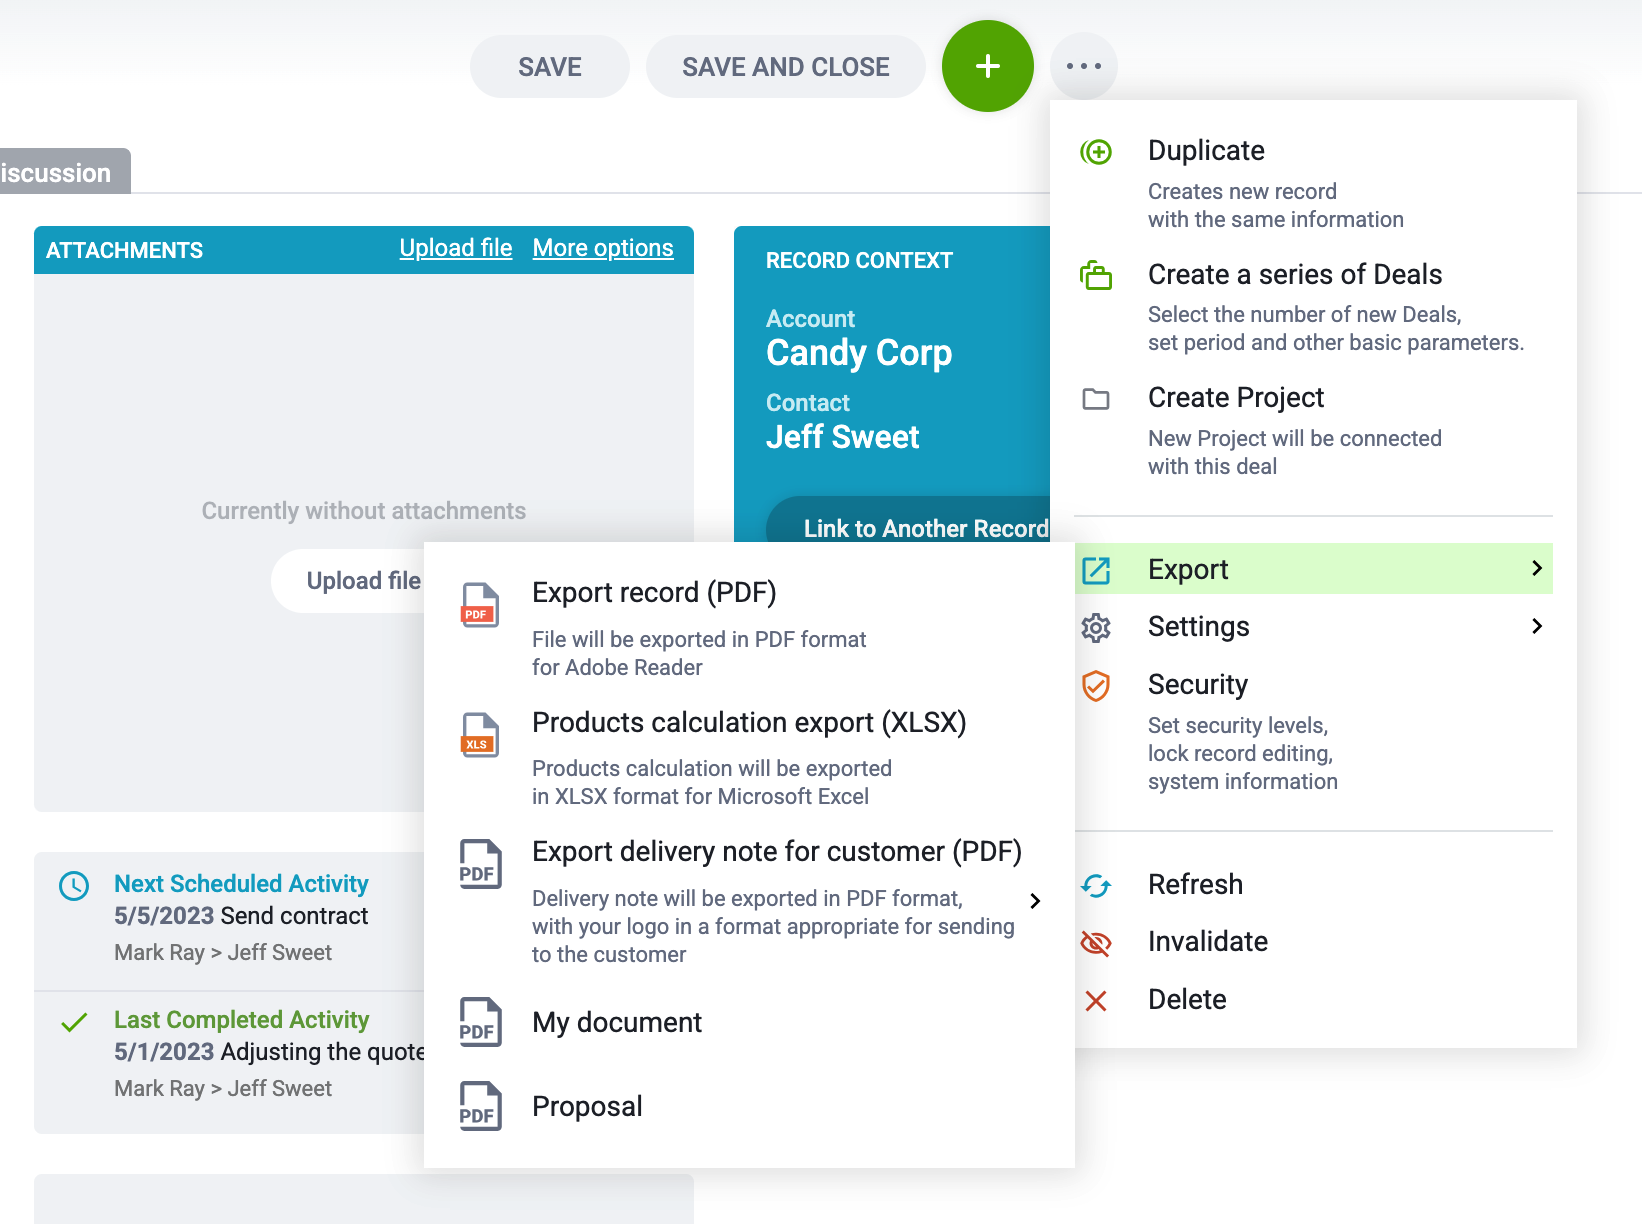Viewport: 1642px width, 1224px height.
Task: Click the crossed-eye Invalidate icon
Action: click(x=1096, y=943)
